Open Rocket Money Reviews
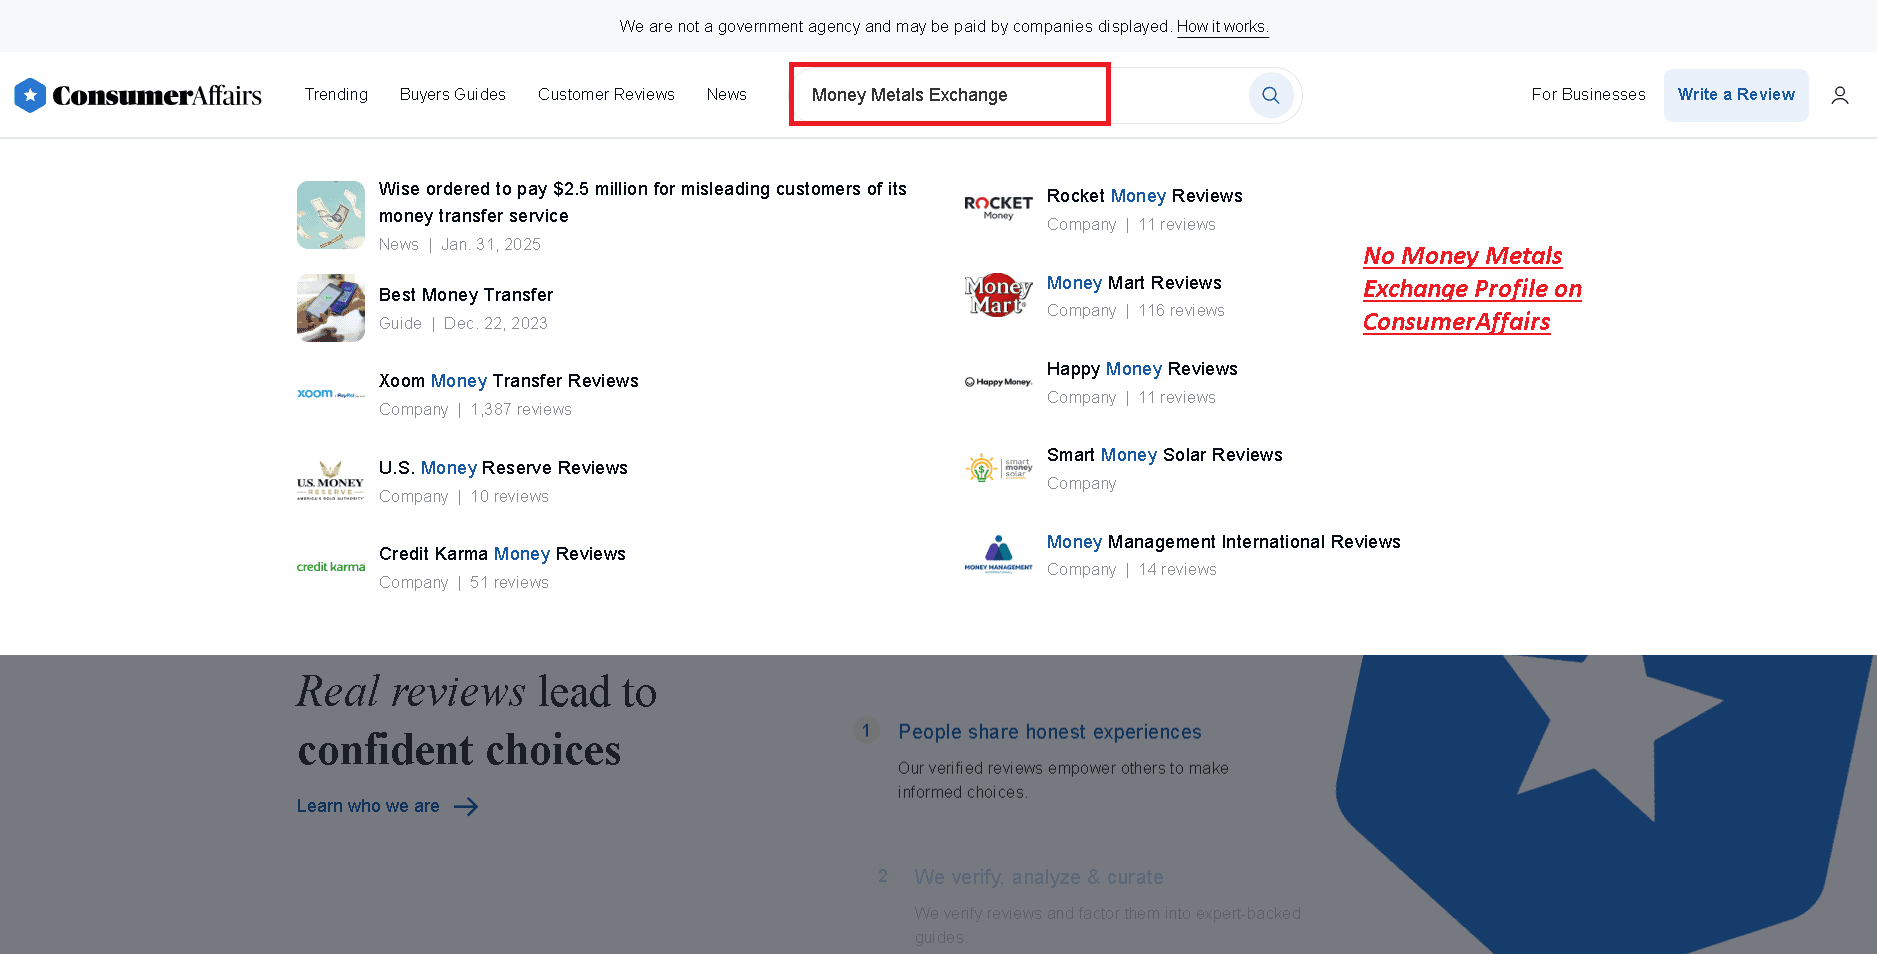 pyautogui.click(x=1145, y=196)
